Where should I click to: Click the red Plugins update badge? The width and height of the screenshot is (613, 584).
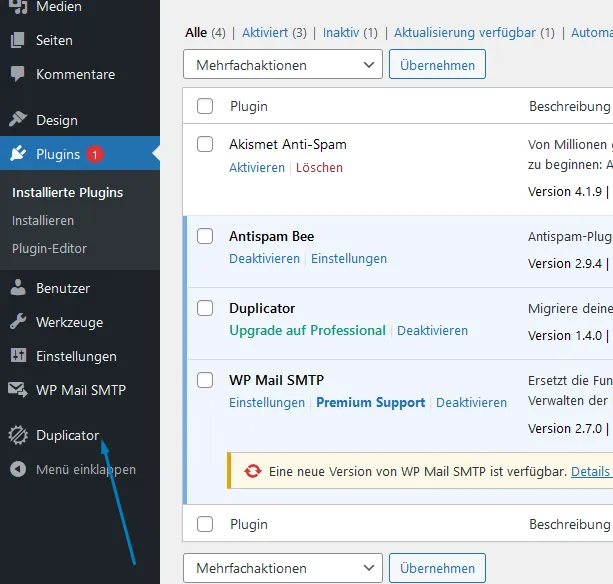pos(95,154)
